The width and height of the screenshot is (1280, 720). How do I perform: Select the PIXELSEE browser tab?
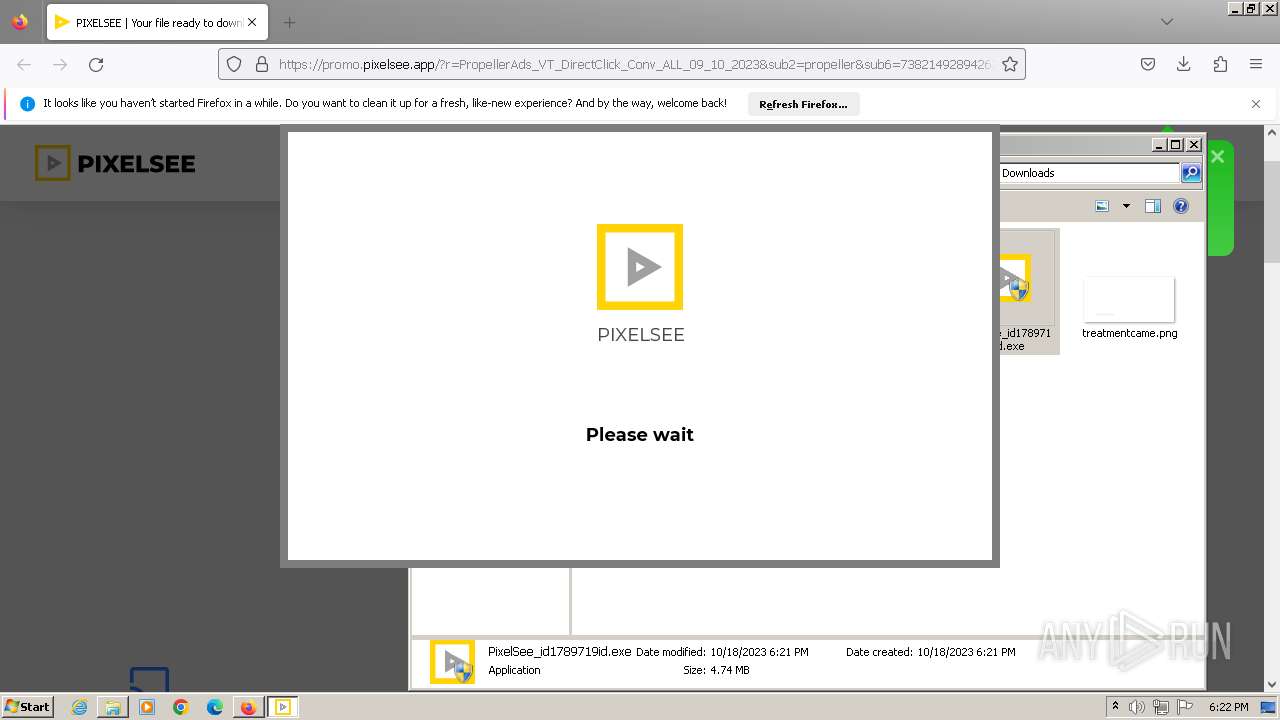[157, 22]
